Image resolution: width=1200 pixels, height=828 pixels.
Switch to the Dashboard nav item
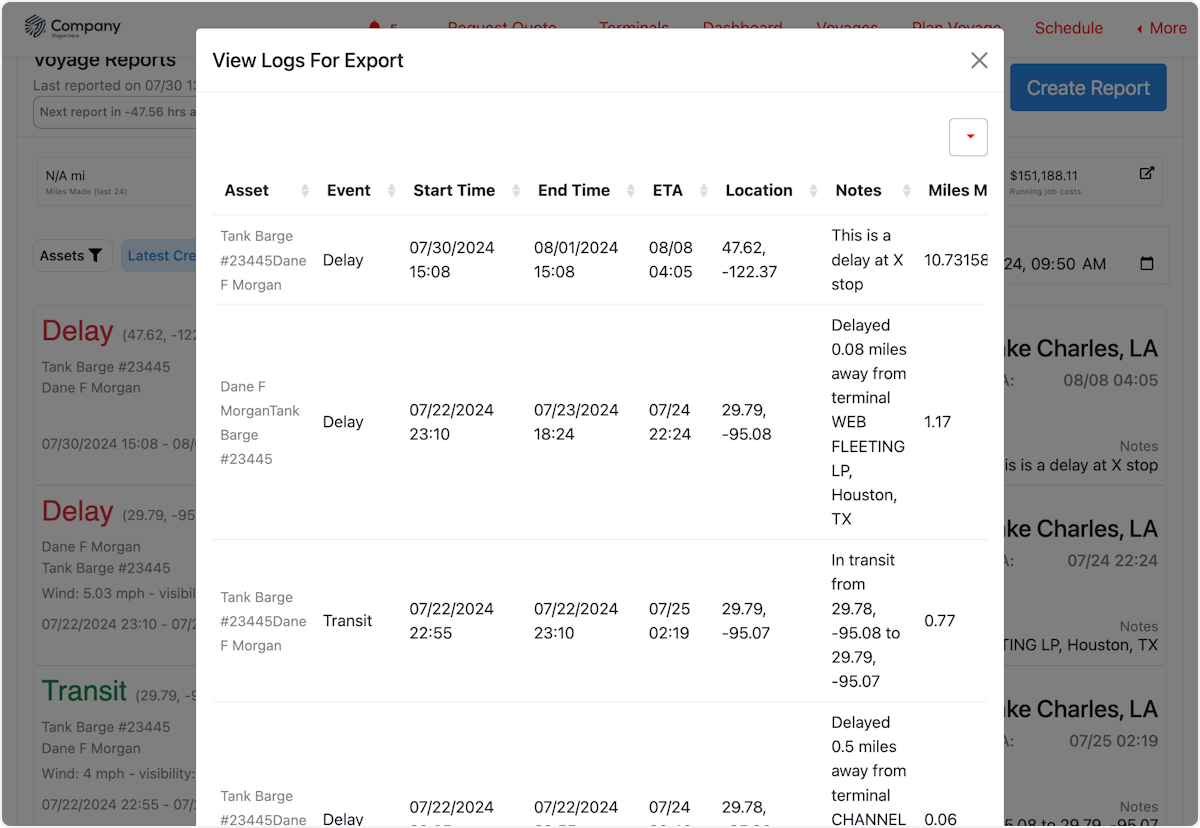[x=742, y=28]
